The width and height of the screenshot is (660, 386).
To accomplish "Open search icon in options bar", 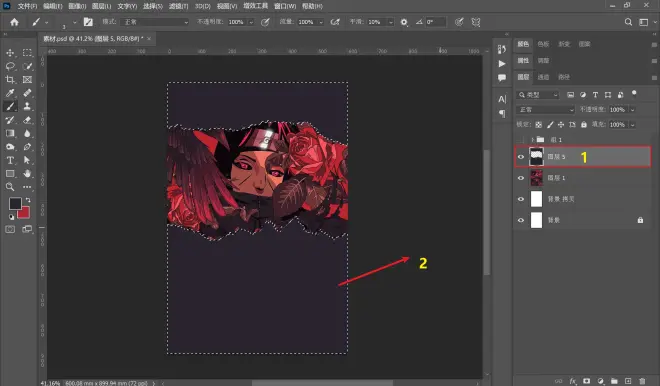I will 628,22.
